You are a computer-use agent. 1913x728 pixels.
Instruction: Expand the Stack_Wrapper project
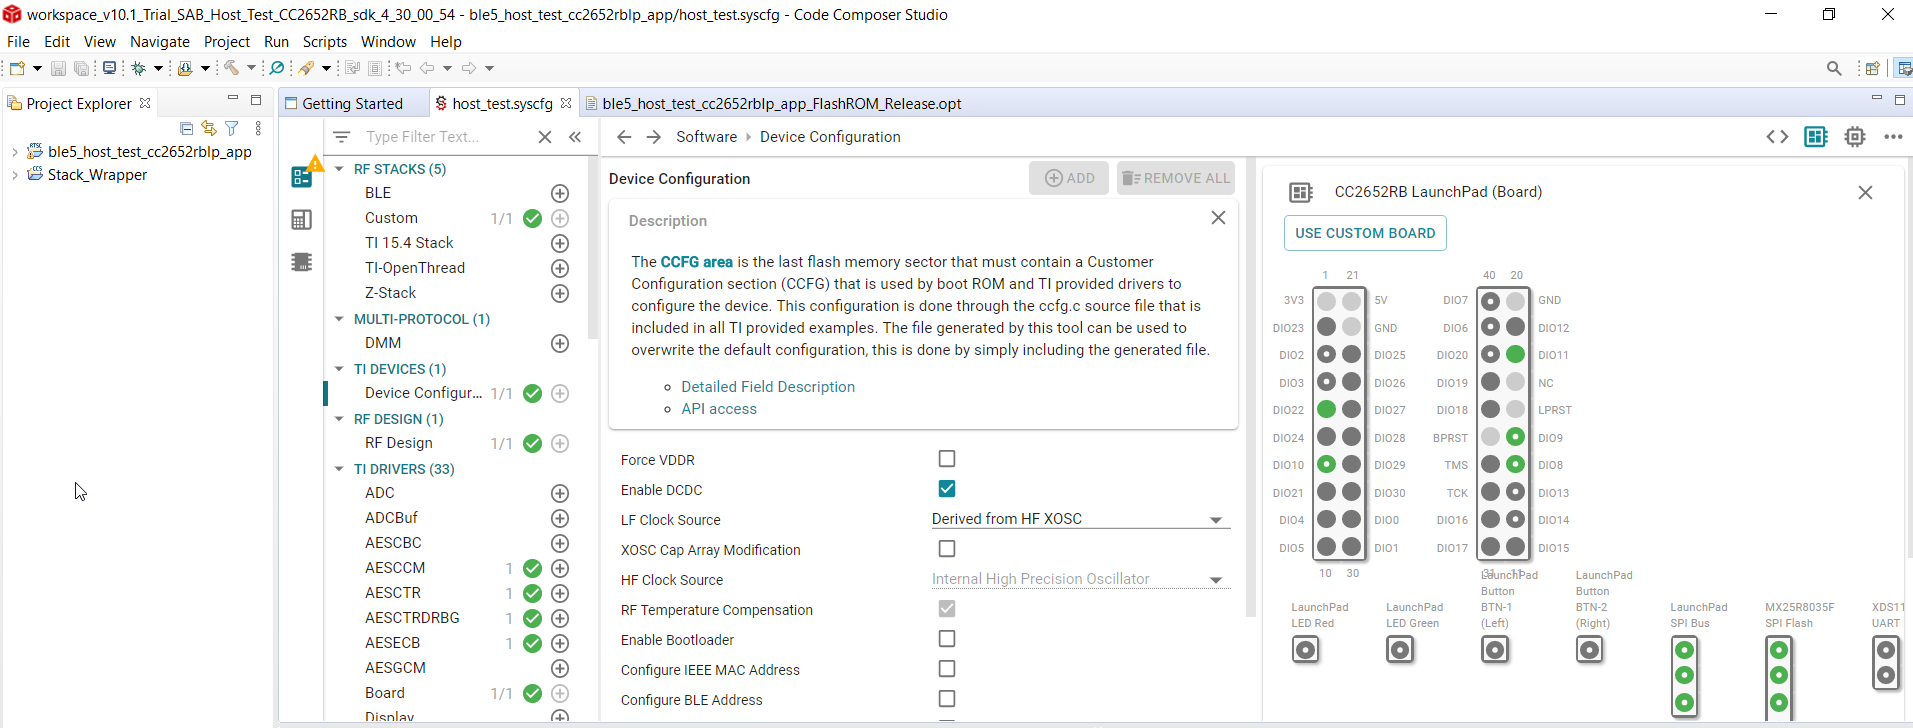15,175
